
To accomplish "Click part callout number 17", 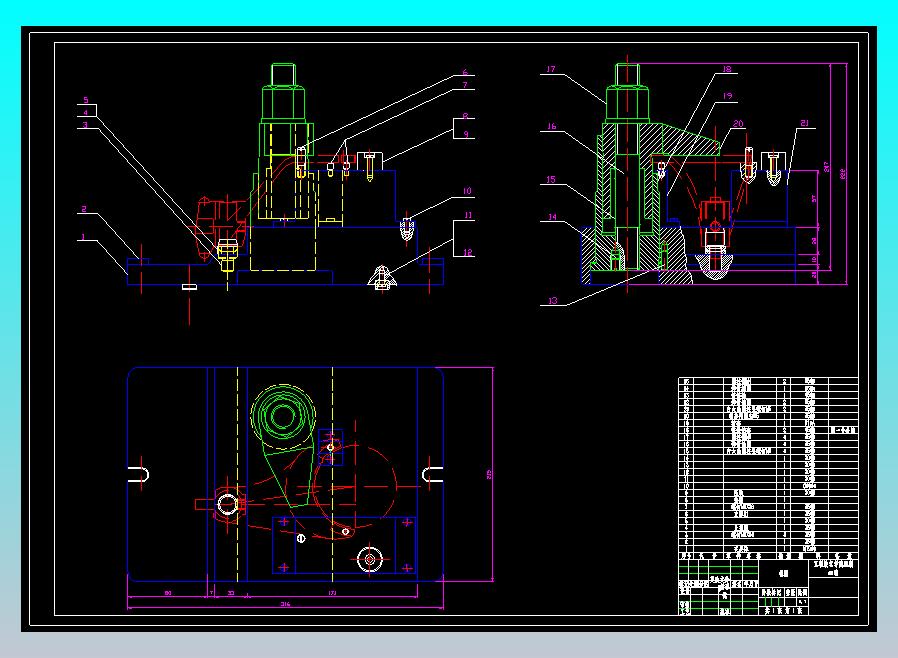I will [551, 69].
